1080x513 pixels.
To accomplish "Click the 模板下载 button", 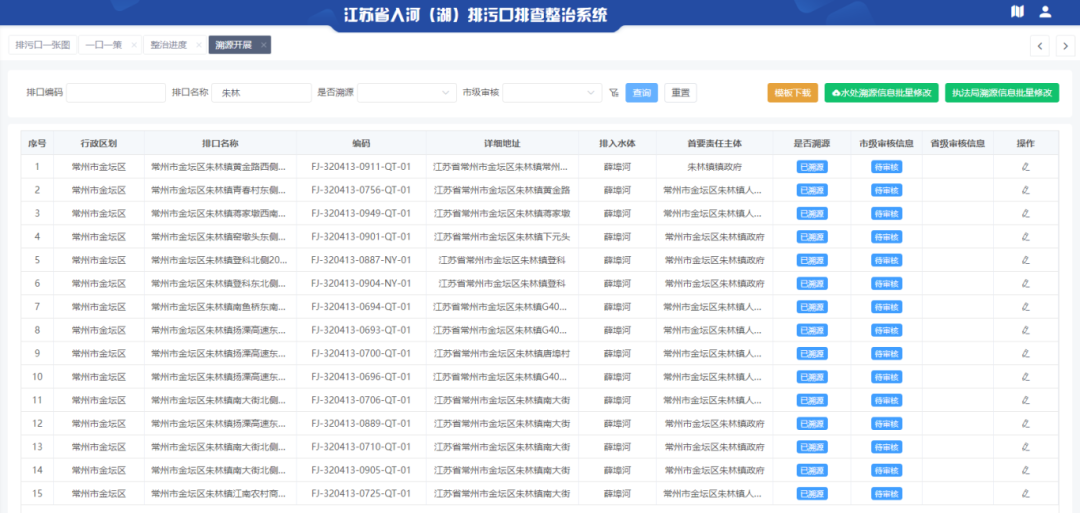I will 793,93.
